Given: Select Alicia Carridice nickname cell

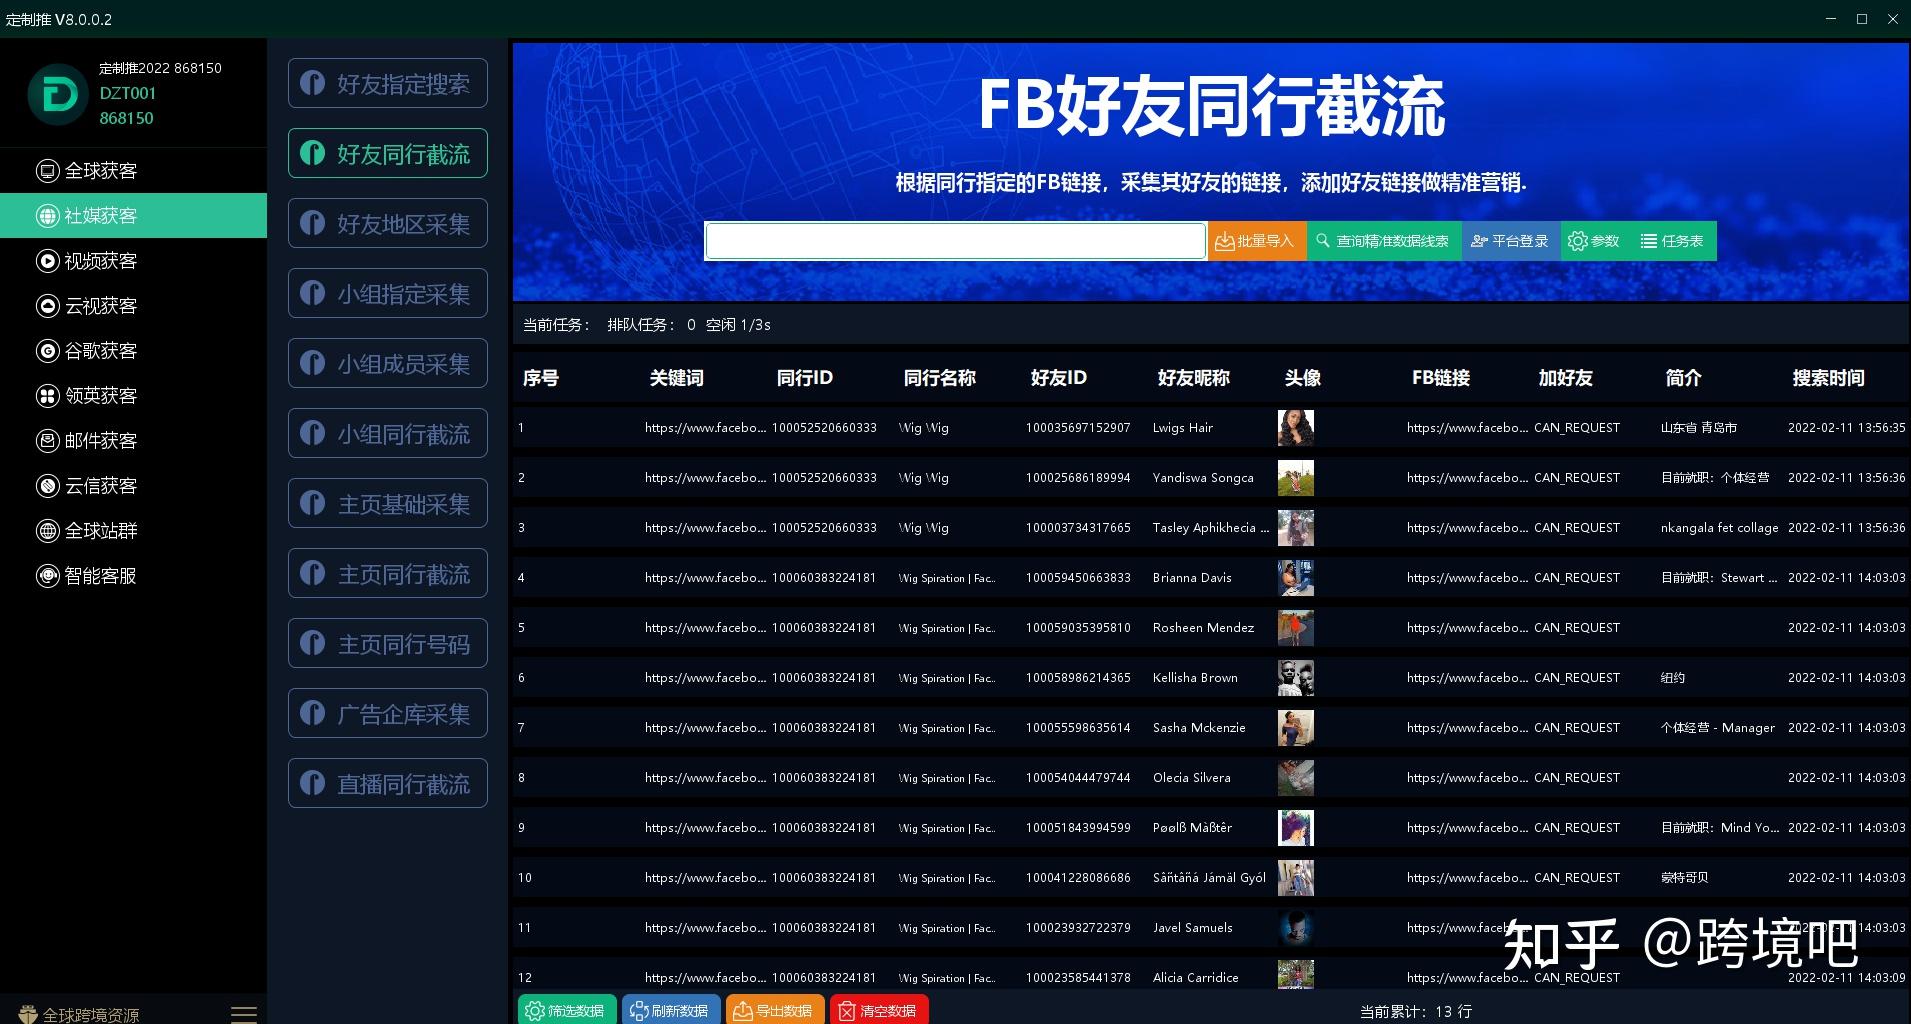Looking at the screenshot, I should click(x=1195, y=978).
